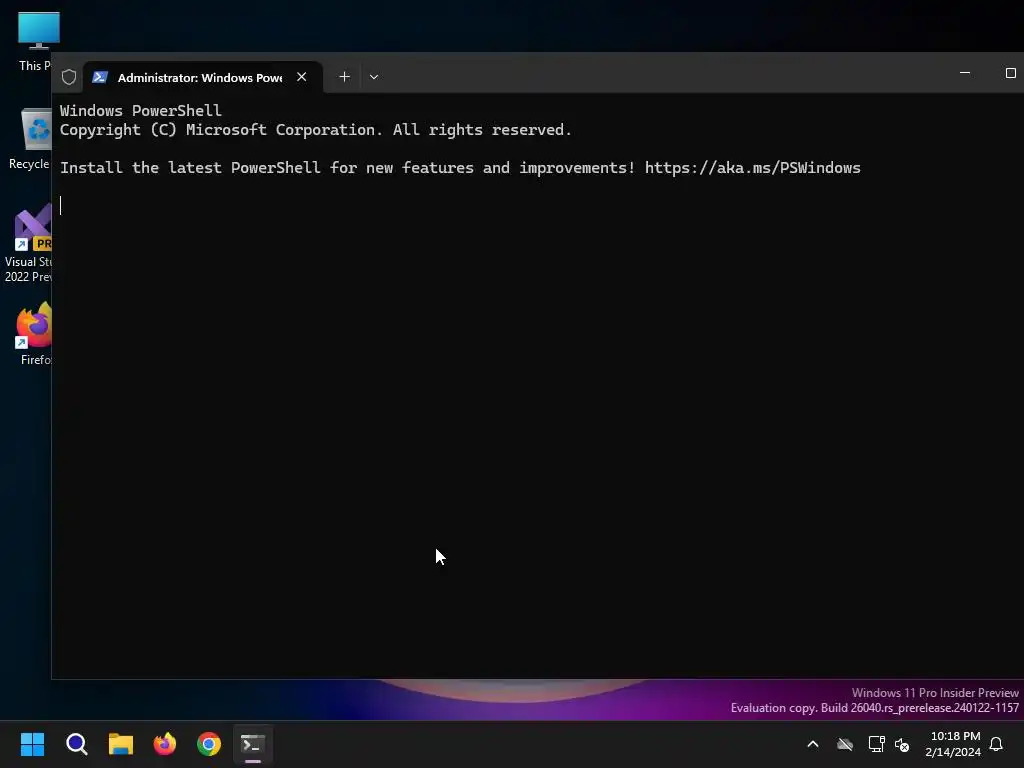Screen dimensions: 1024x768
Task: Click the muted volume tray icon
Action: click(902, 744)
